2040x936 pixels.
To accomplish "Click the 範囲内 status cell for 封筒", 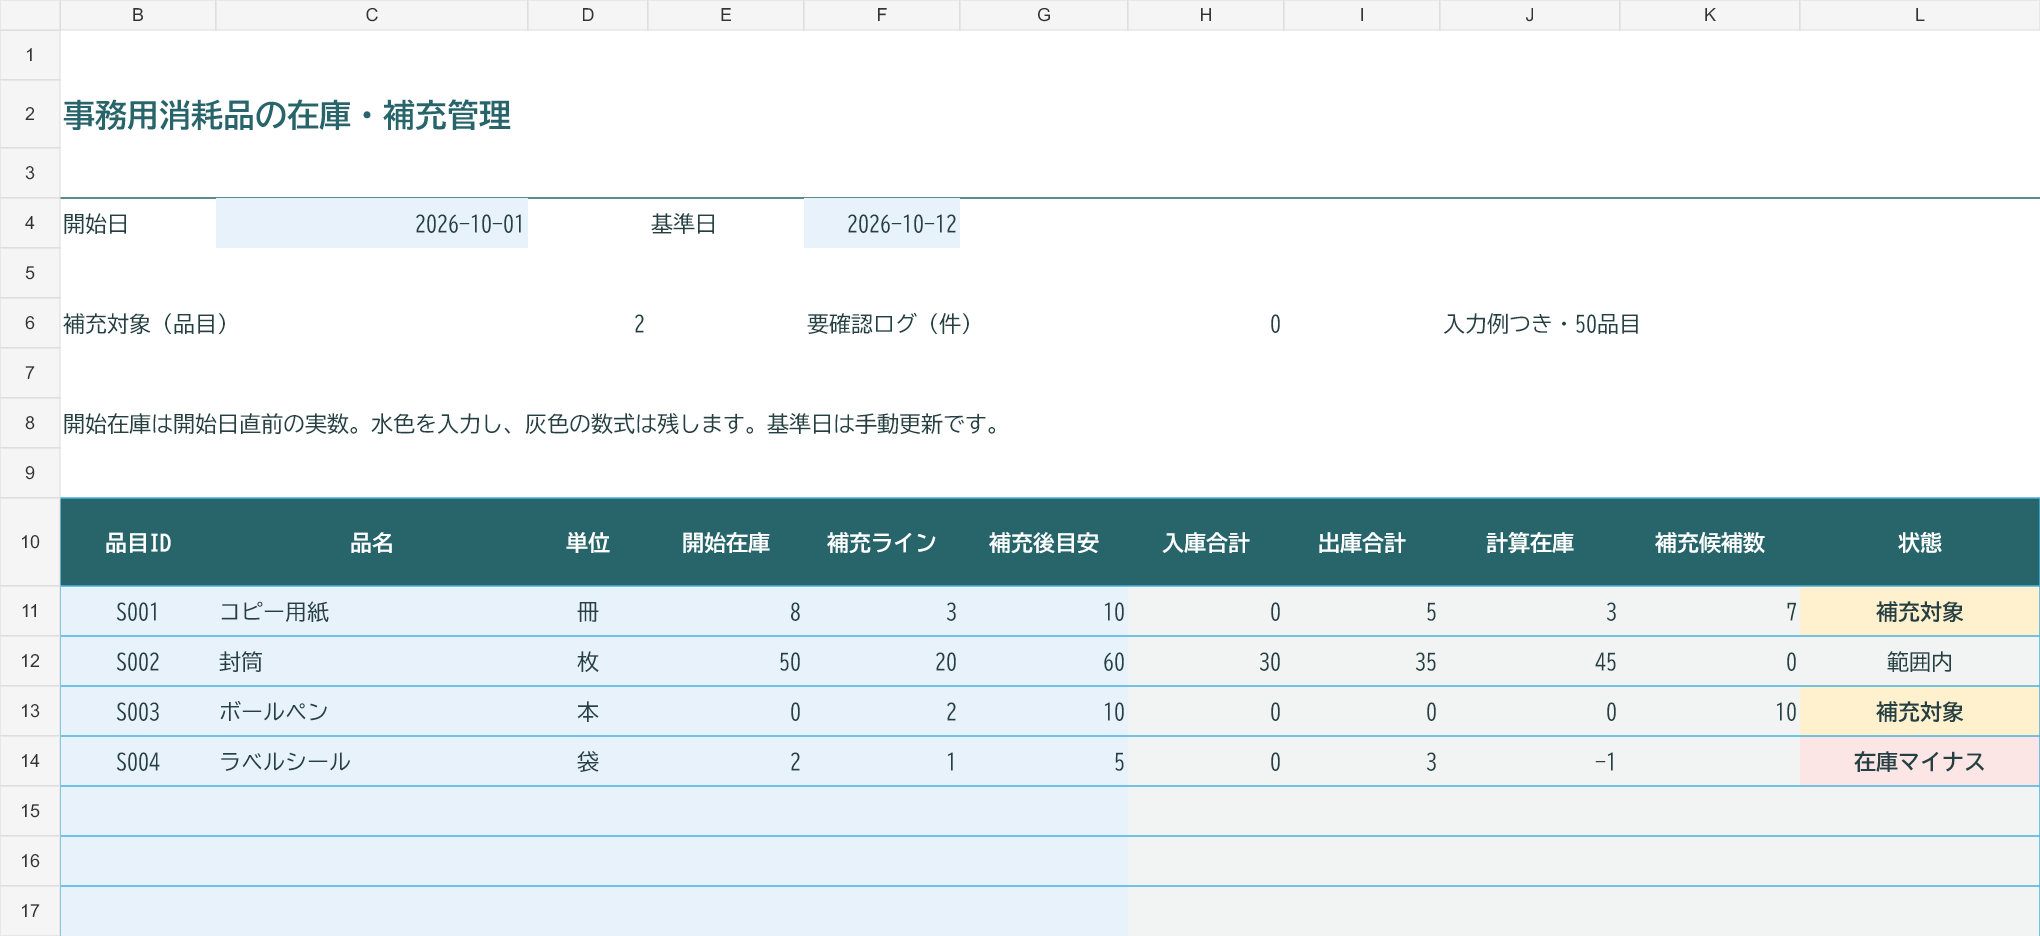I will point(1920,661).
